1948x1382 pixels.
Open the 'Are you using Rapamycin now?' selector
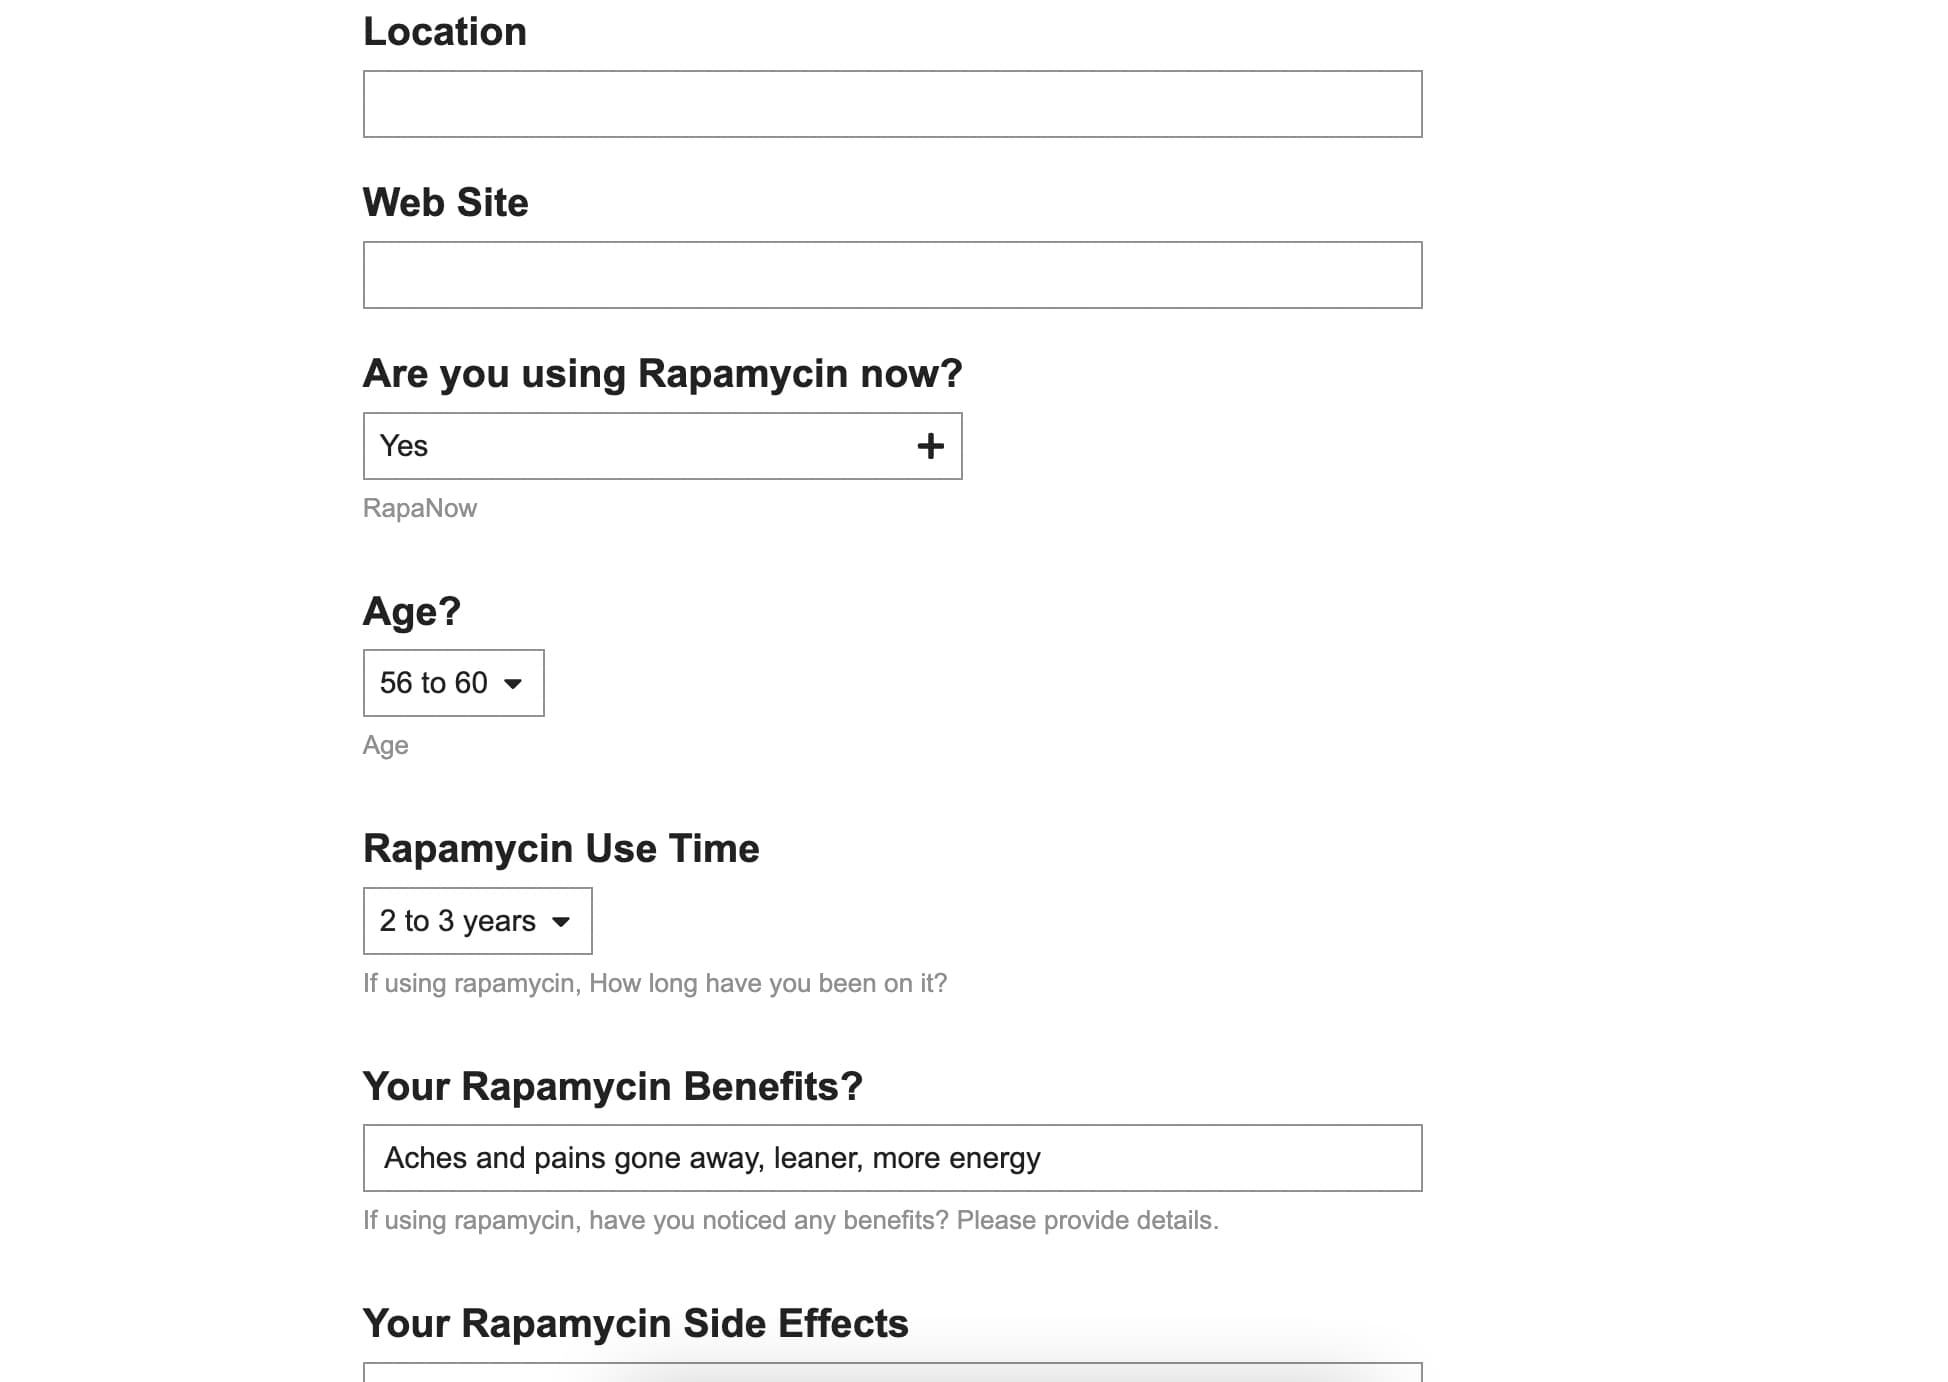(x=662, y=446)
